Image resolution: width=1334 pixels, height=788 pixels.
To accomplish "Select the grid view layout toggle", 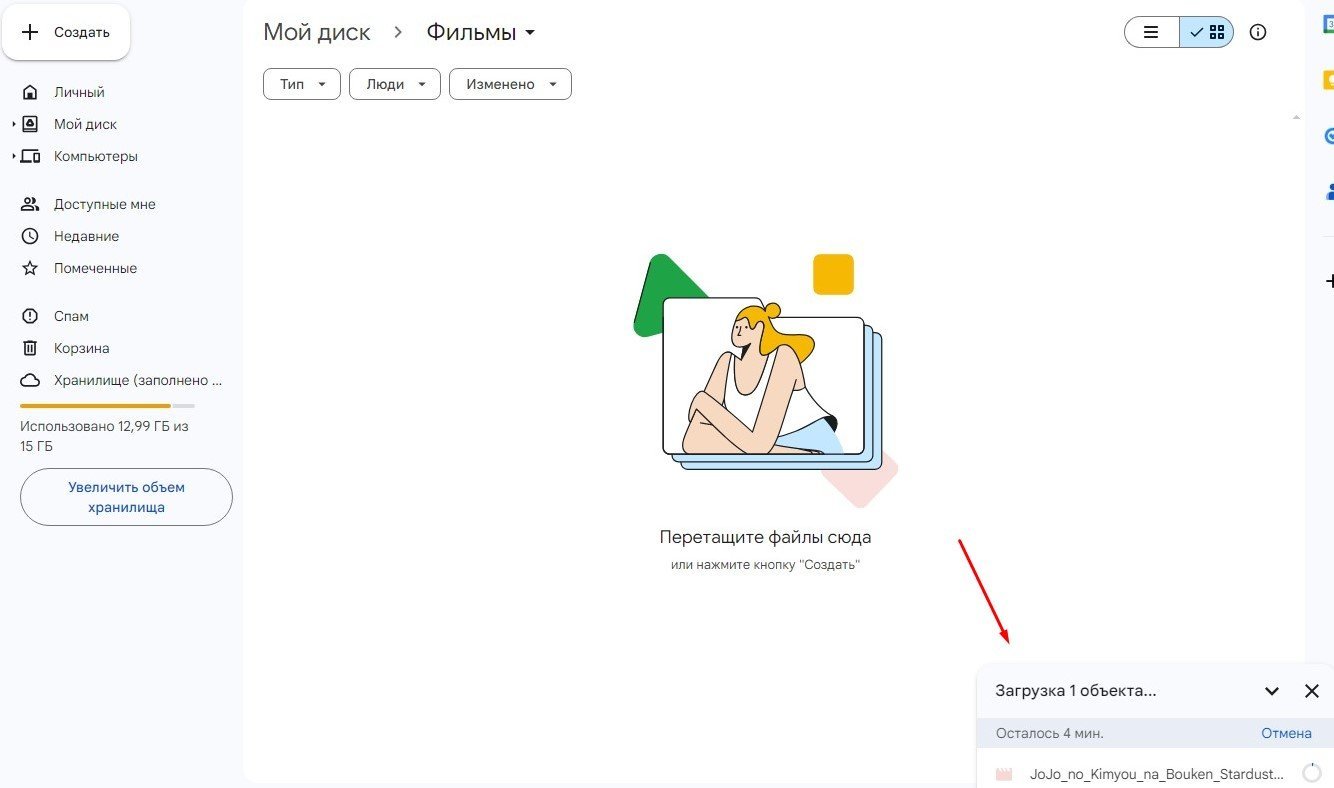I will (x=1207, y=32).
